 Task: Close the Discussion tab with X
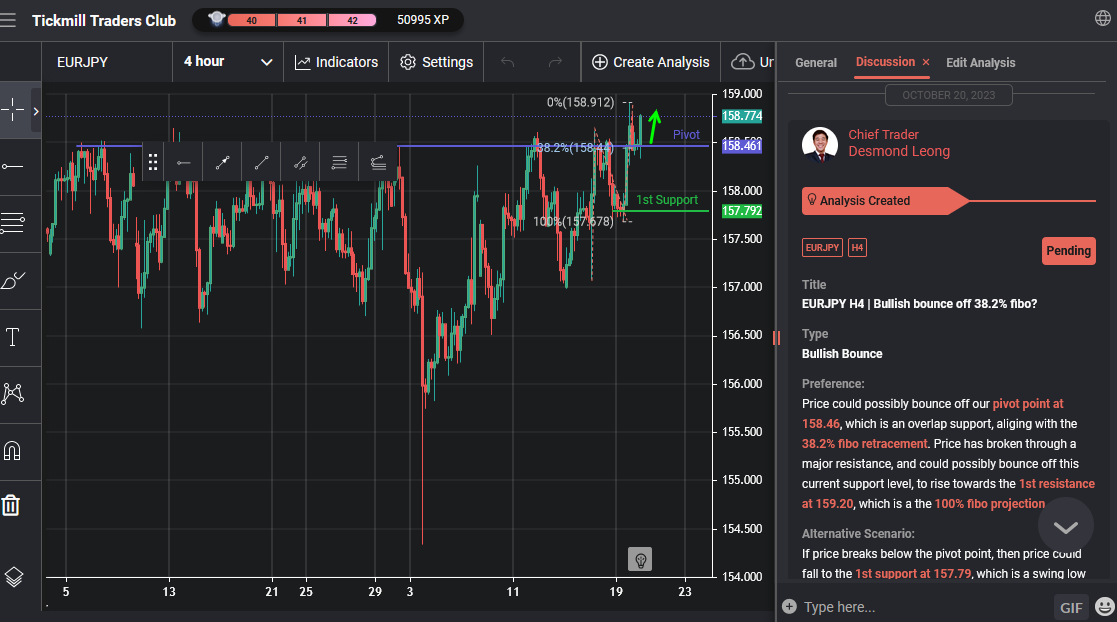tap(926, 63)
